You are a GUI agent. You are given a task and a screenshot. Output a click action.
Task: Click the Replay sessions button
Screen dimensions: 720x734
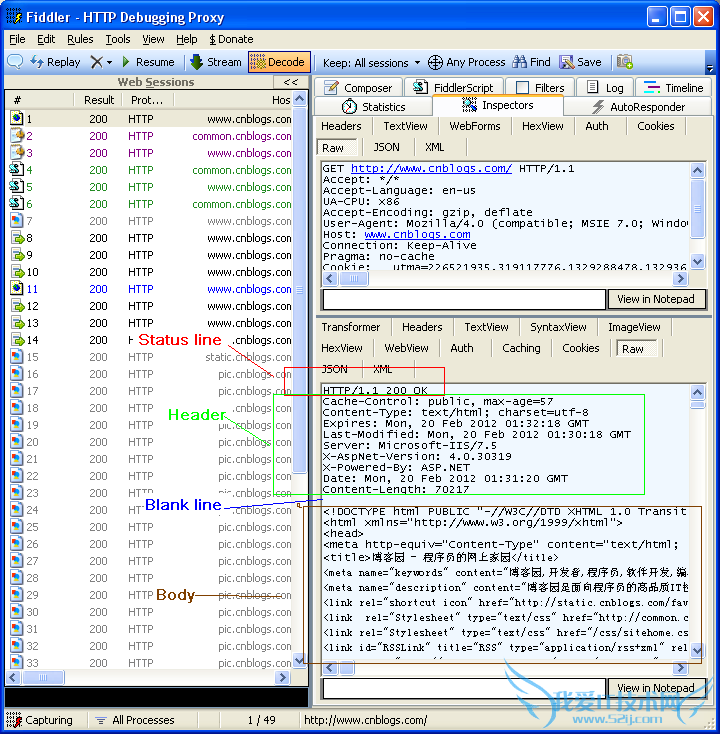click(x=55, y=62)
